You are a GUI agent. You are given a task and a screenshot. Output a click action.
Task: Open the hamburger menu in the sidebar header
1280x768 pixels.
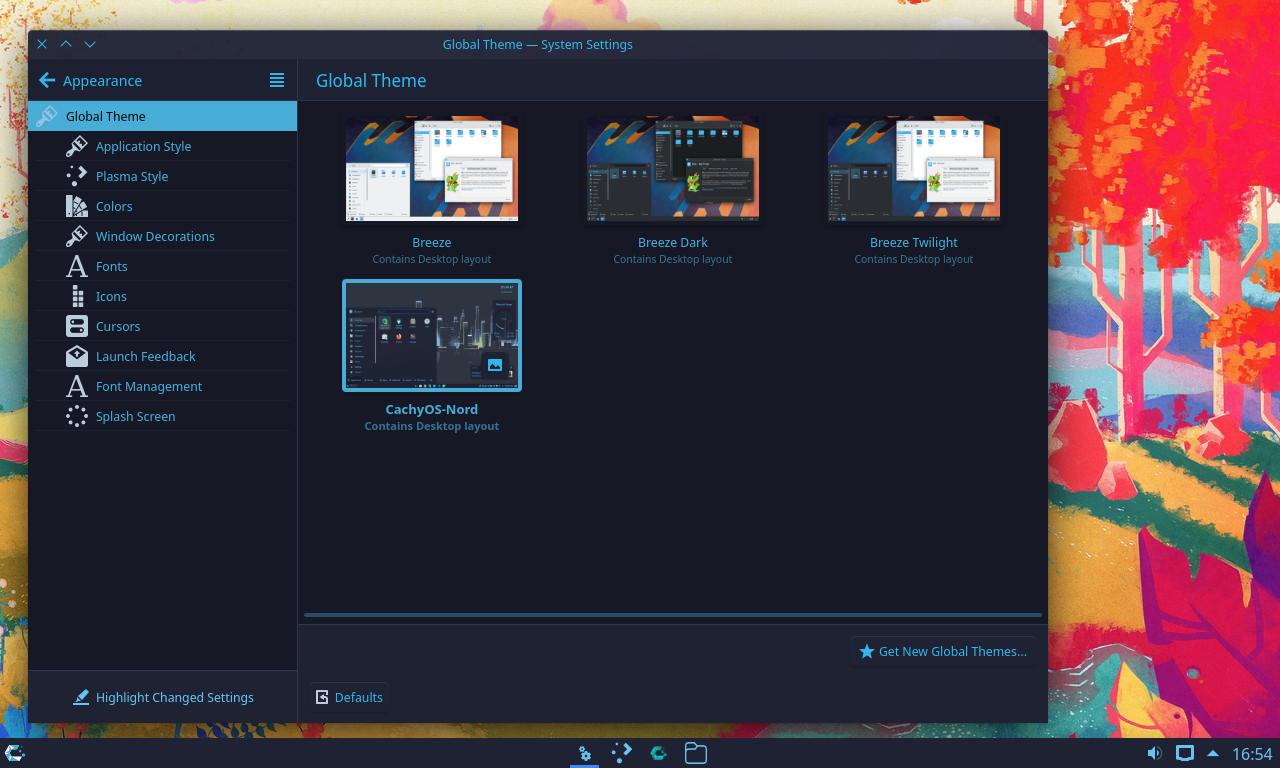click(277, 80)
